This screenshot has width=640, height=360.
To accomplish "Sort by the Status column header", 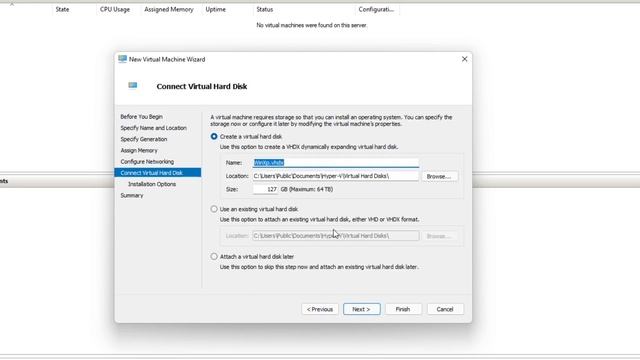I will click(264, 9).
